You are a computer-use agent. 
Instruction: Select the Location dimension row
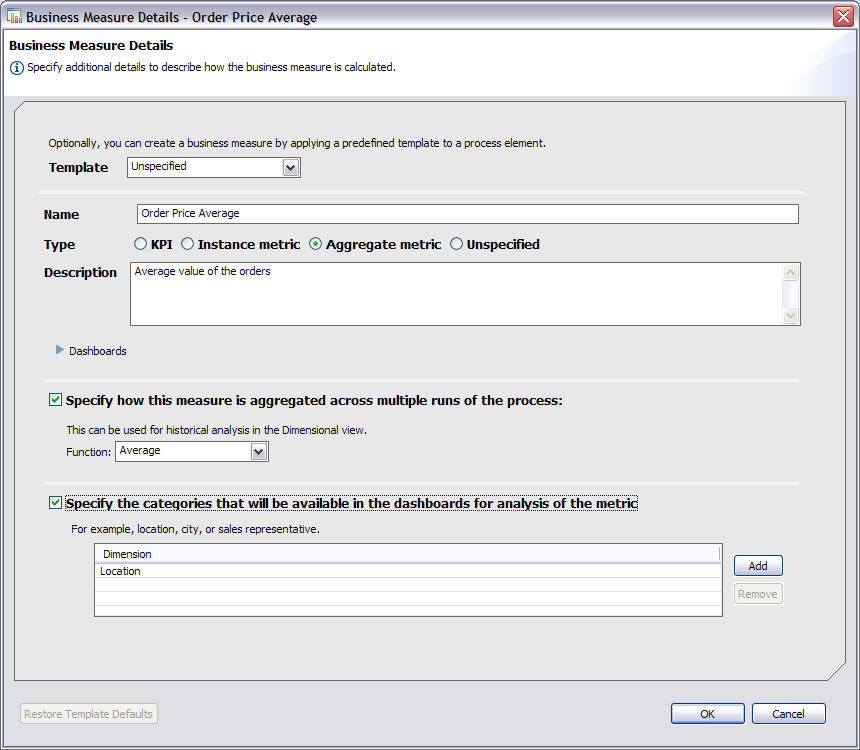click(408, 571)
